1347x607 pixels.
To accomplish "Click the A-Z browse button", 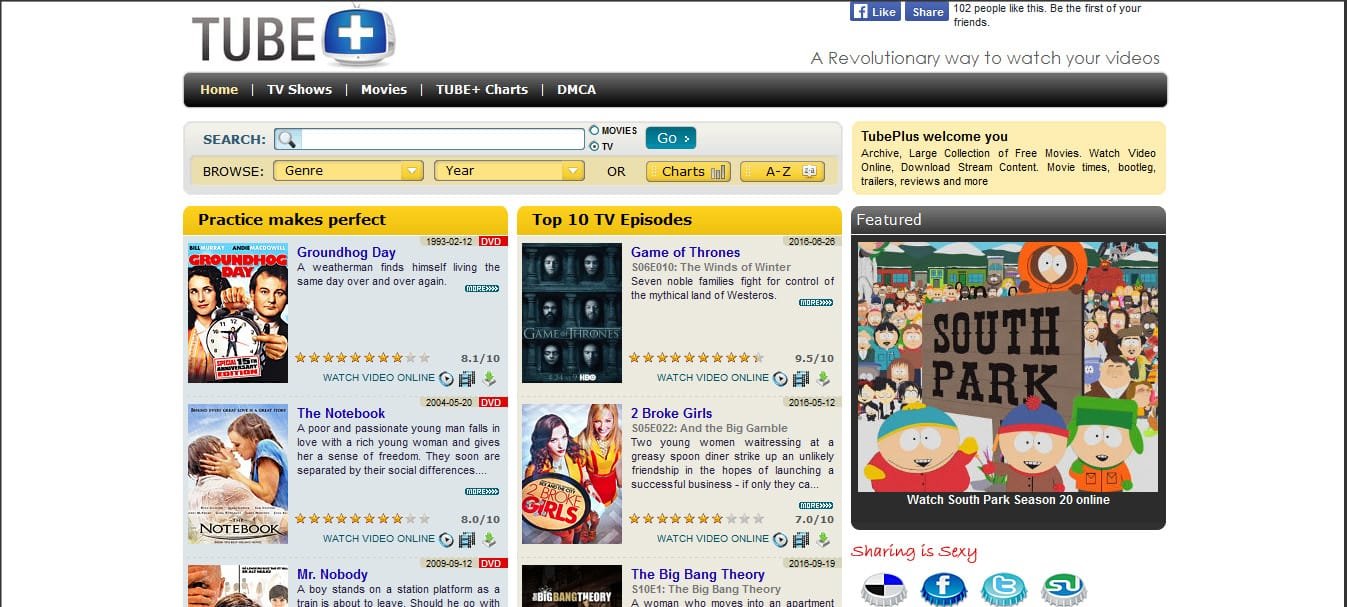I will pos(782,171).
